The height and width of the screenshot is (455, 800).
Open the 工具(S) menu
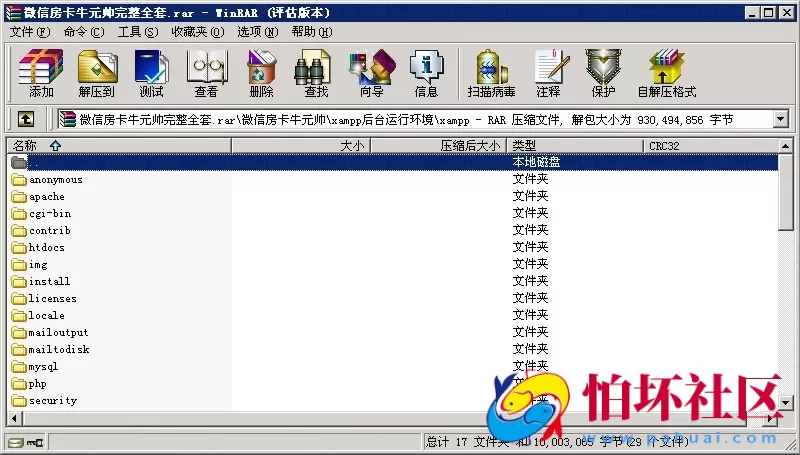[x=138, y=32]
